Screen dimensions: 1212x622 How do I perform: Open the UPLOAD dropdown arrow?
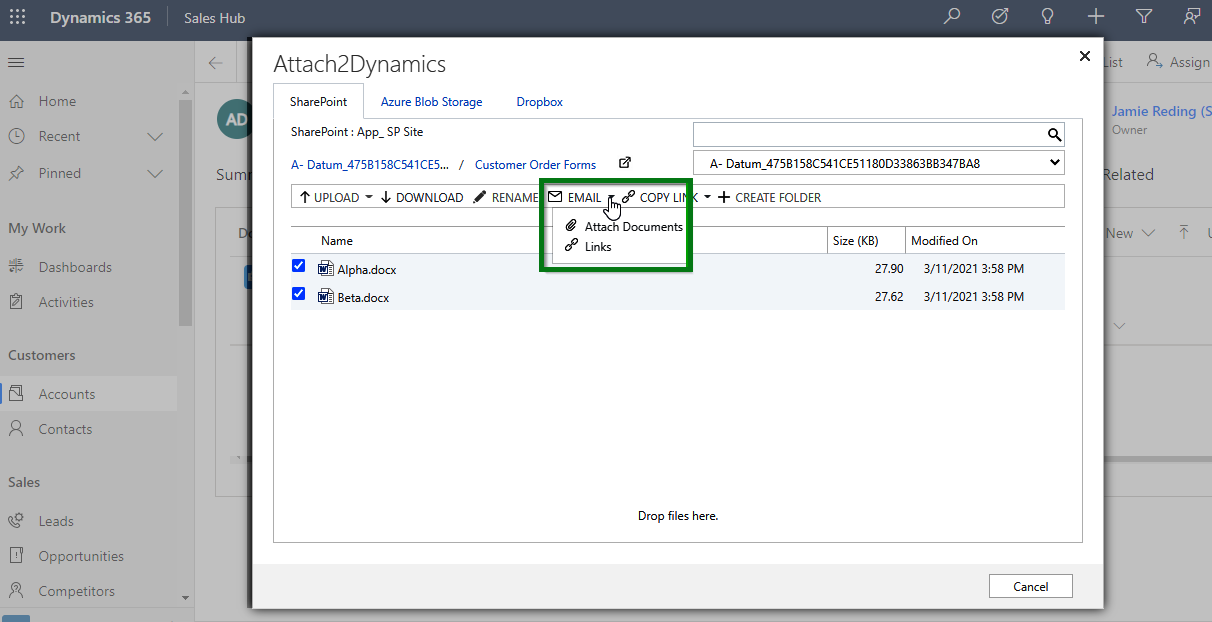pos(369,197)
